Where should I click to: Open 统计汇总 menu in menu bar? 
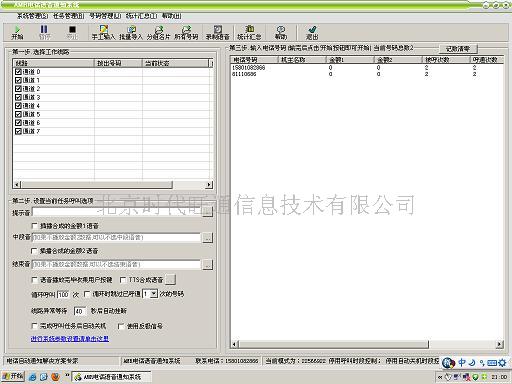[141, 16]
